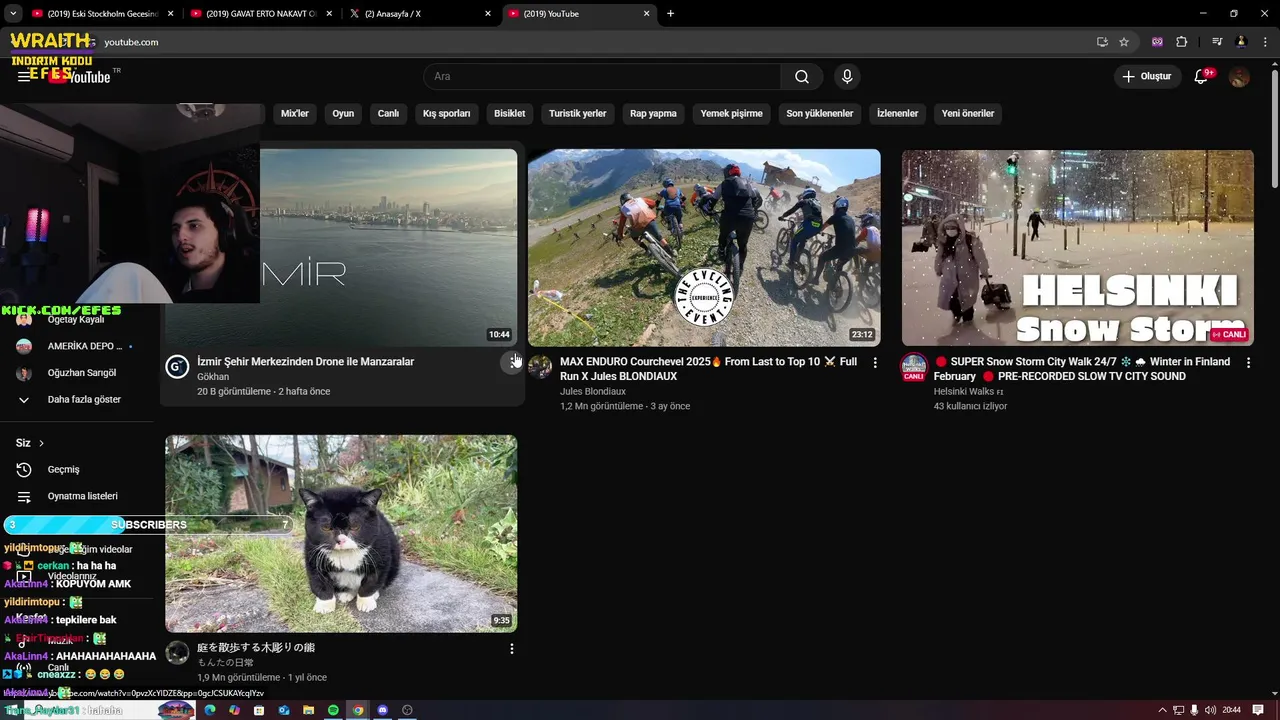Select the Yemek pişirme chip
Viewport: 1280px width, 720px height.
tap(731, 114)
